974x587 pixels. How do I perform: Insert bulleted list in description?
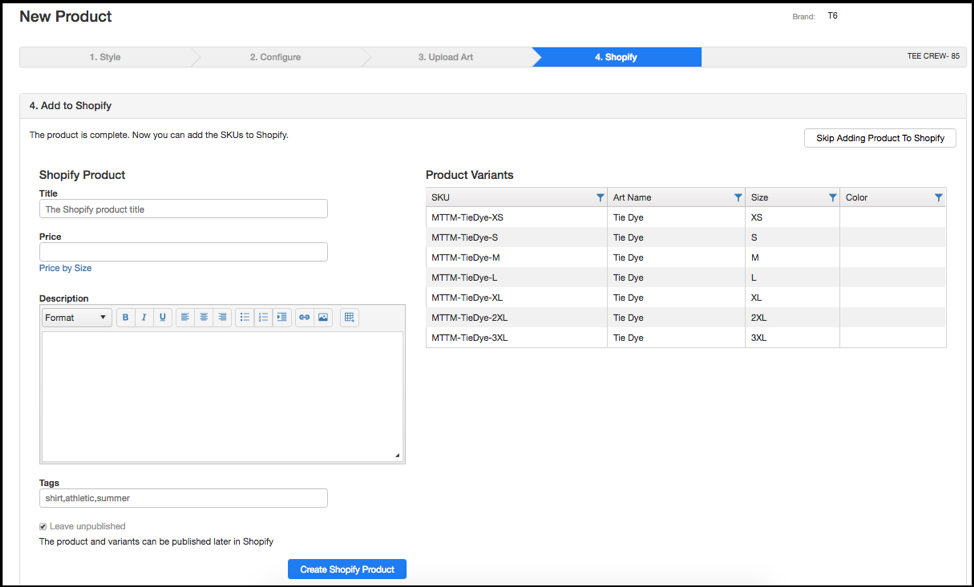245,317
